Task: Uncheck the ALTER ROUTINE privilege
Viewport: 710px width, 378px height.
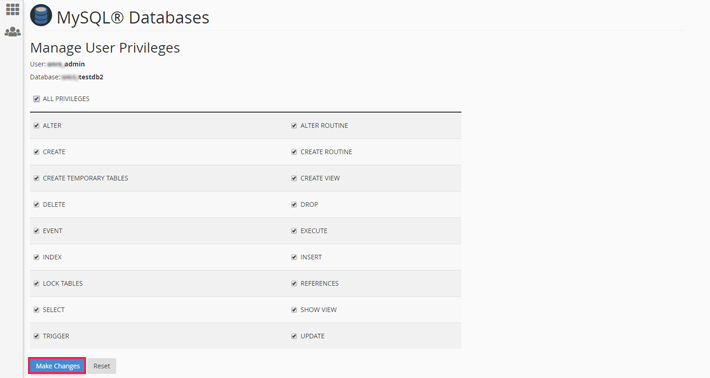Action: point(294,125)
